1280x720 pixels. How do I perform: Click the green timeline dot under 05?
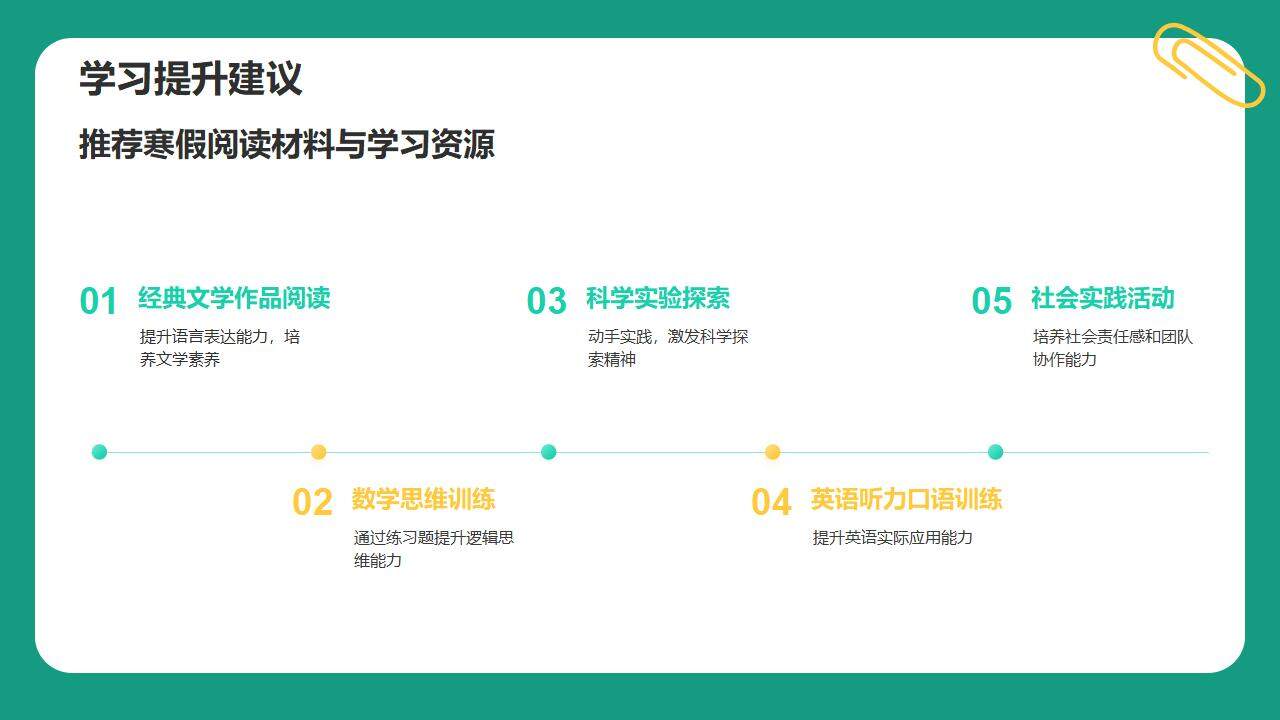(995, 452)
